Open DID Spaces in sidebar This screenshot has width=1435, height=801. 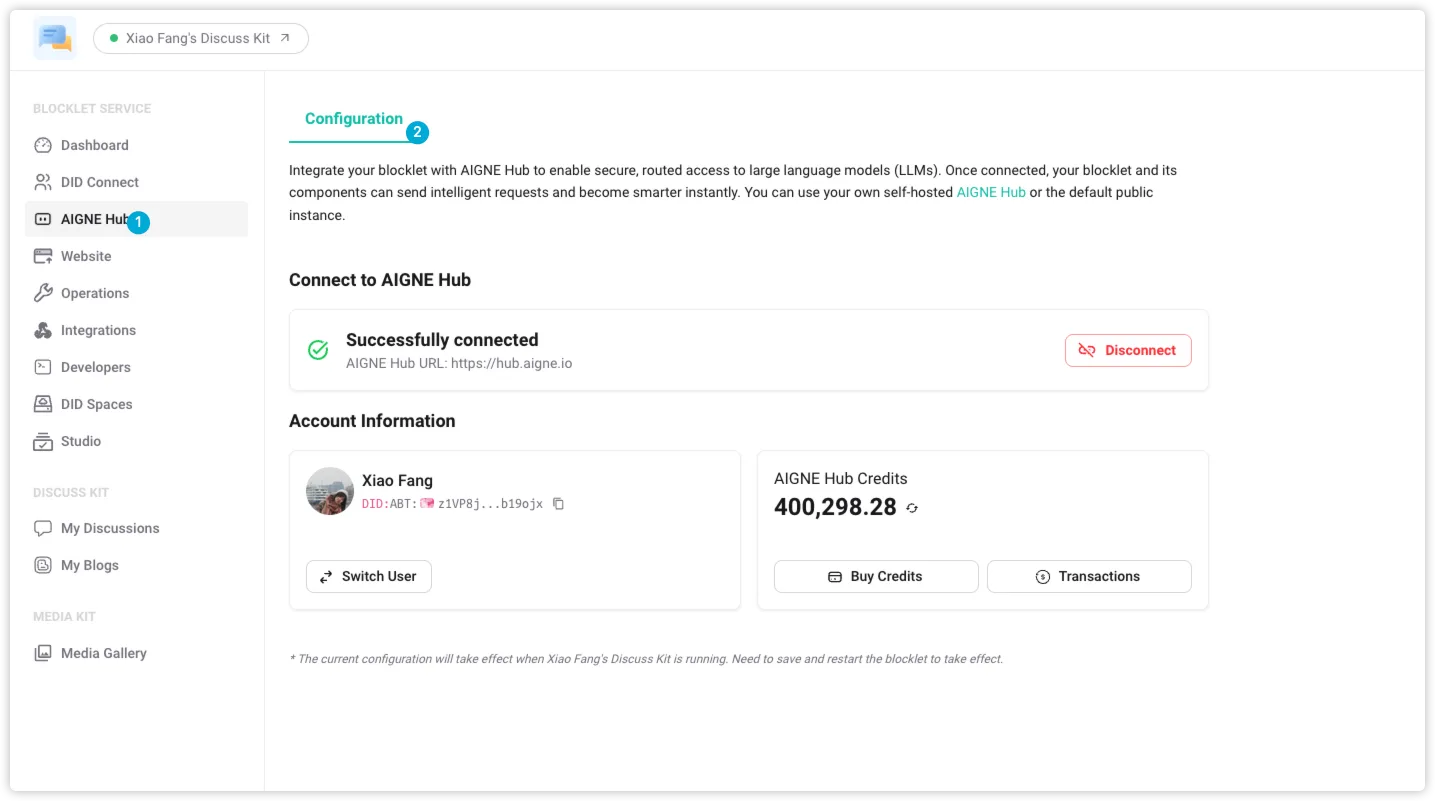coord(136,404)
